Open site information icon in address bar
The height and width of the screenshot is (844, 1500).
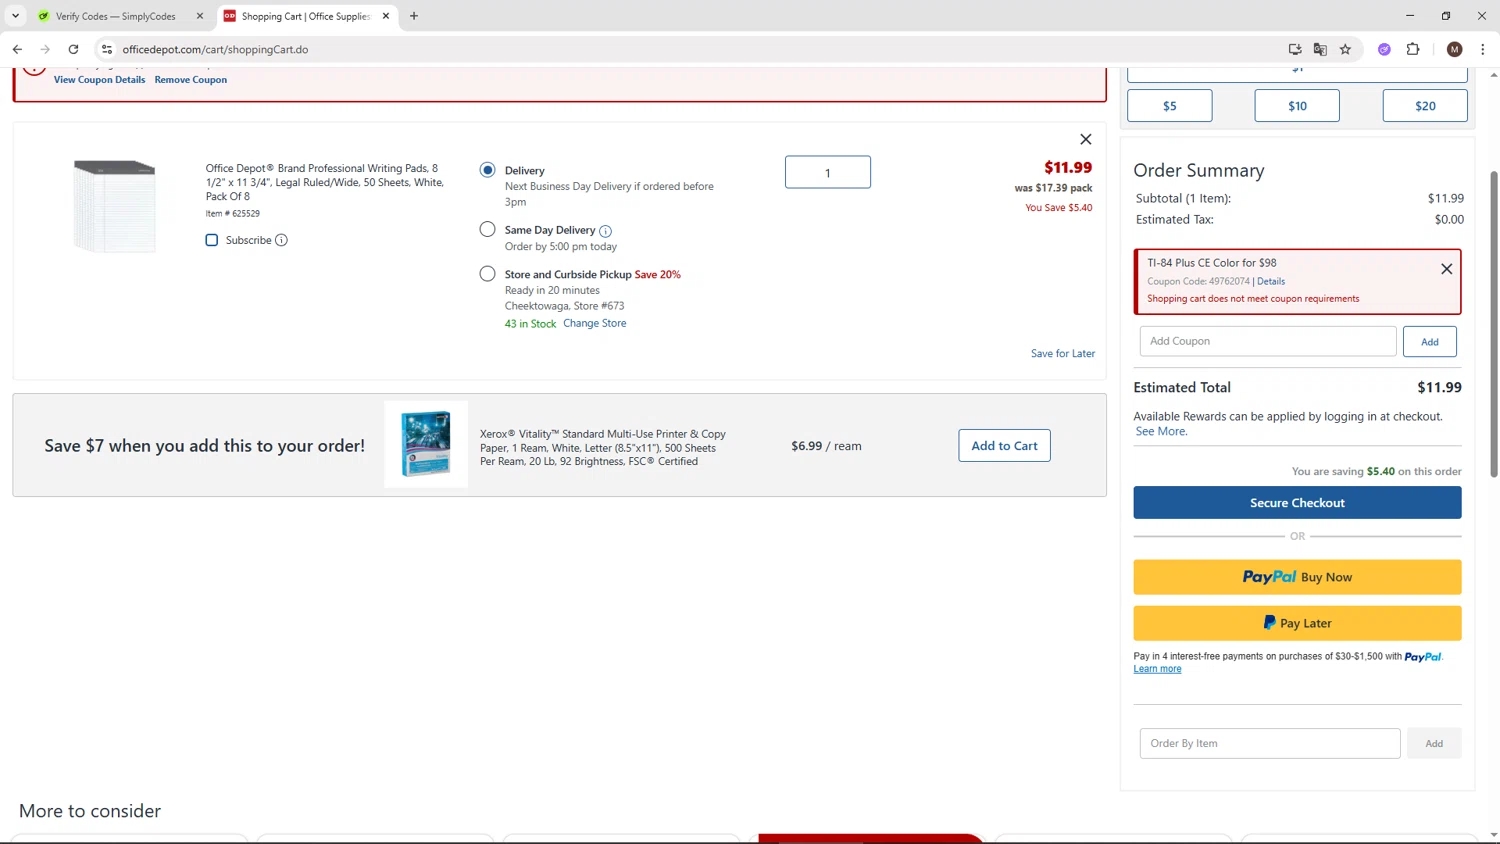click(x=107, y=49)
